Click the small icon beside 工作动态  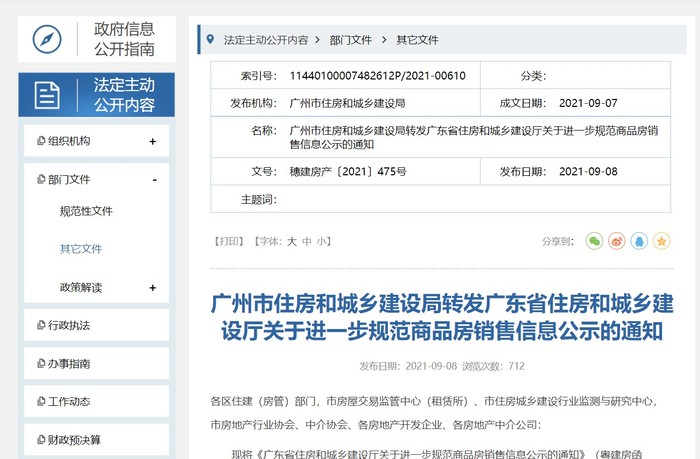(x=41, y=401)
